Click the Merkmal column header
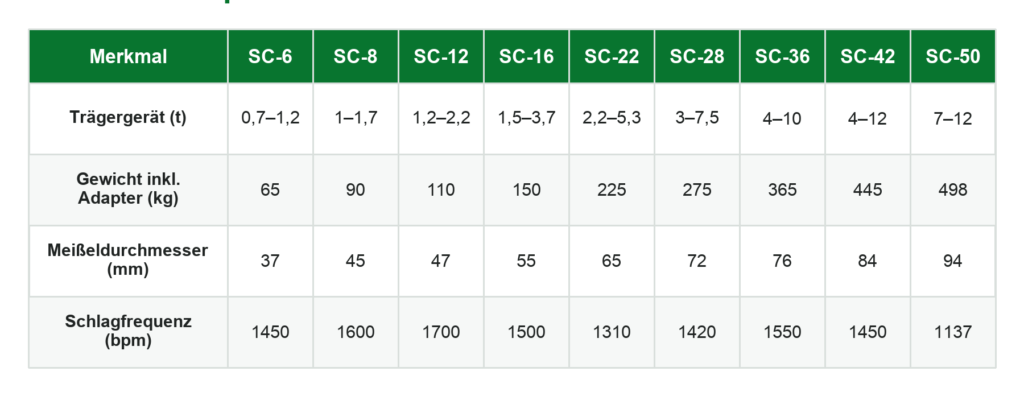Screen dimensions: 1024x396 coord(128,56)
